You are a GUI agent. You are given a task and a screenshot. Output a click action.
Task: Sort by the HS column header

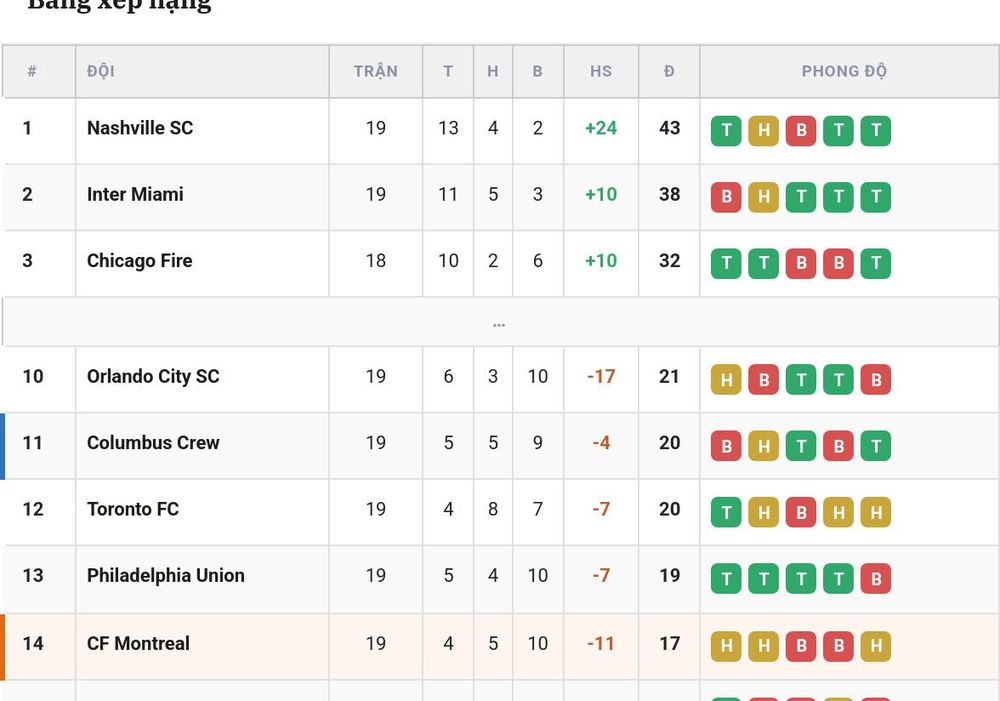pos(601,71)
